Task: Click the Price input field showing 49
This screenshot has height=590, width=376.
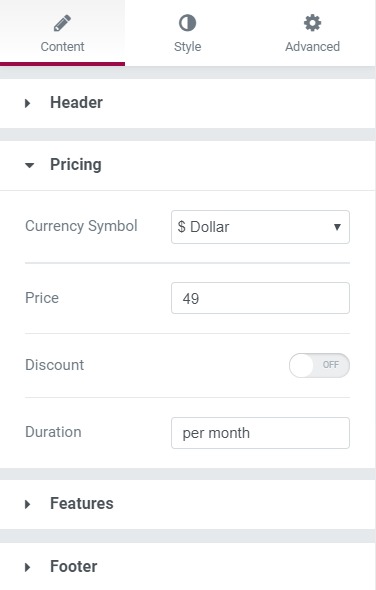Action: pos(260,298)
